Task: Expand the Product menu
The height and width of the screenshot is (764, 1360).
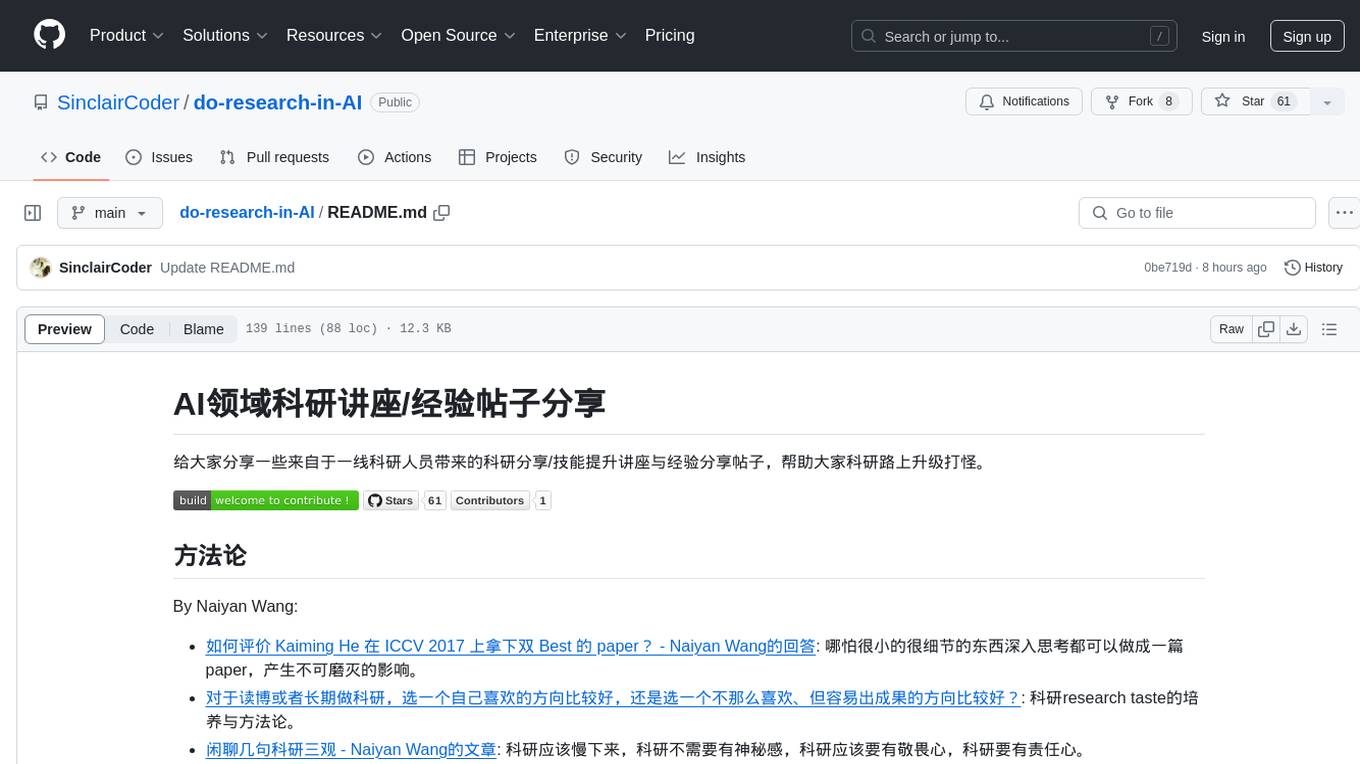Action: coord(127,35)
